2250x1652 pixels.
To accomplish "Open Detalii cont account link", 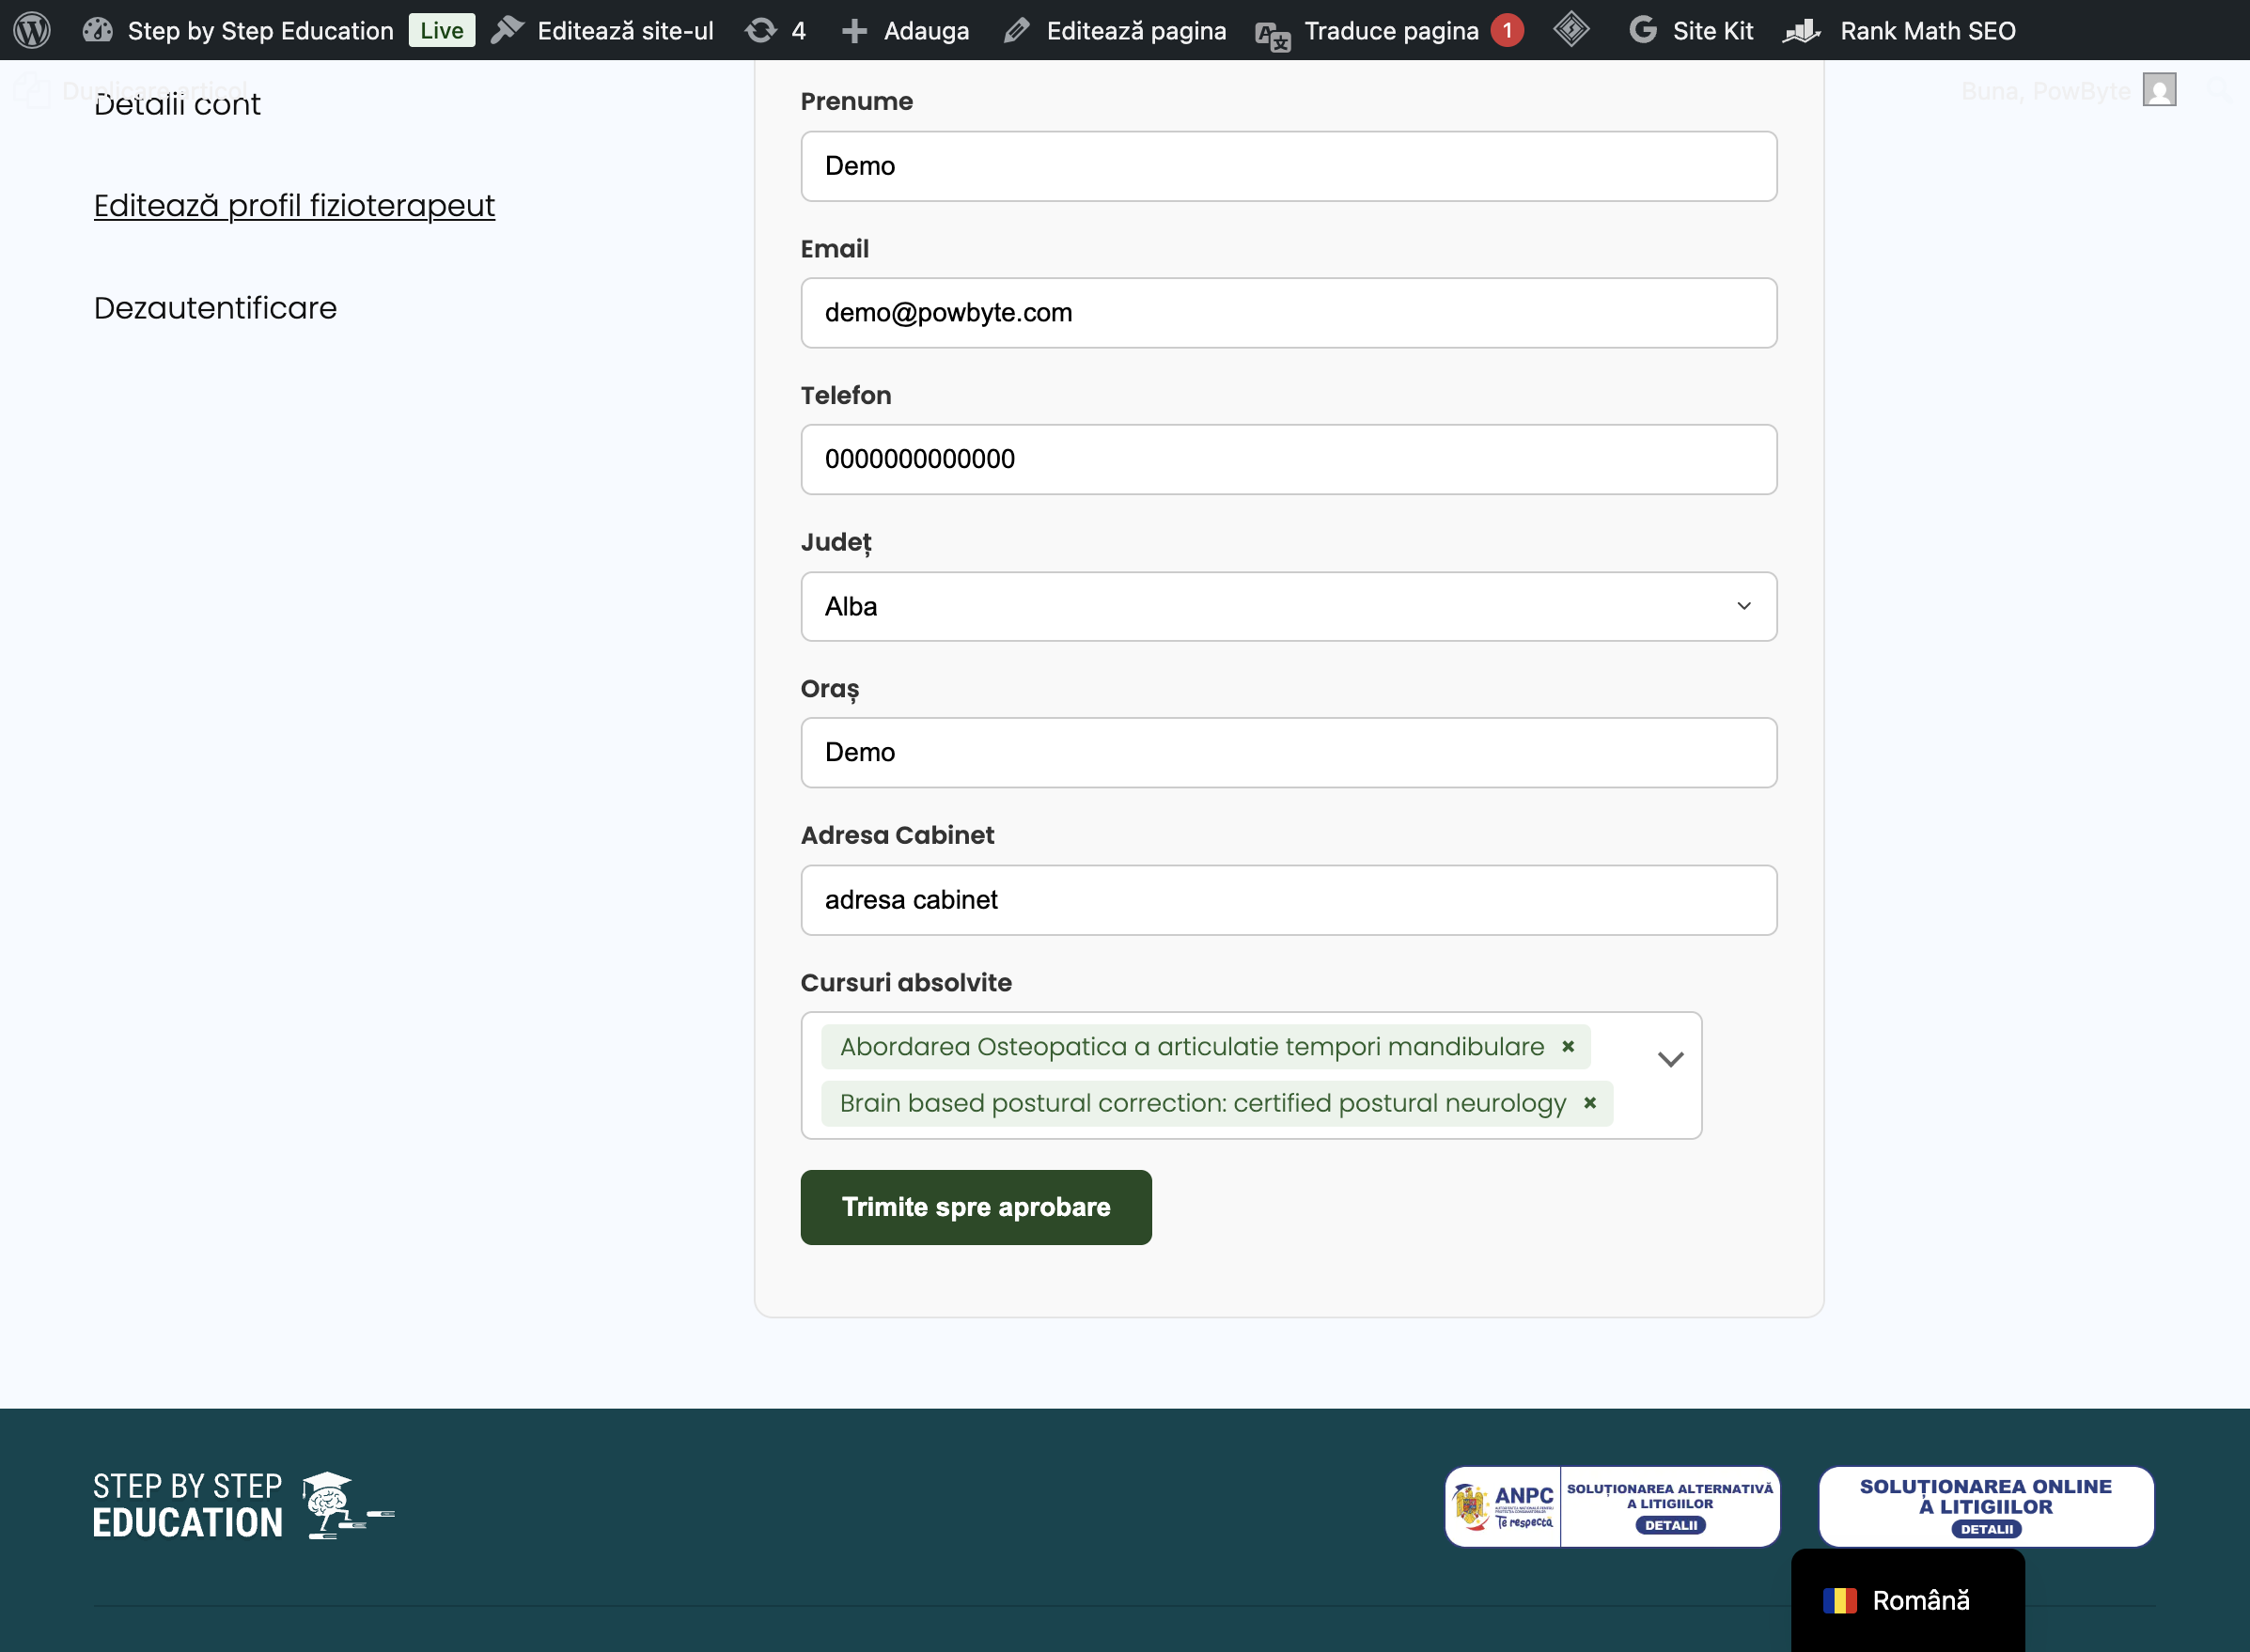I will (177, 104).
